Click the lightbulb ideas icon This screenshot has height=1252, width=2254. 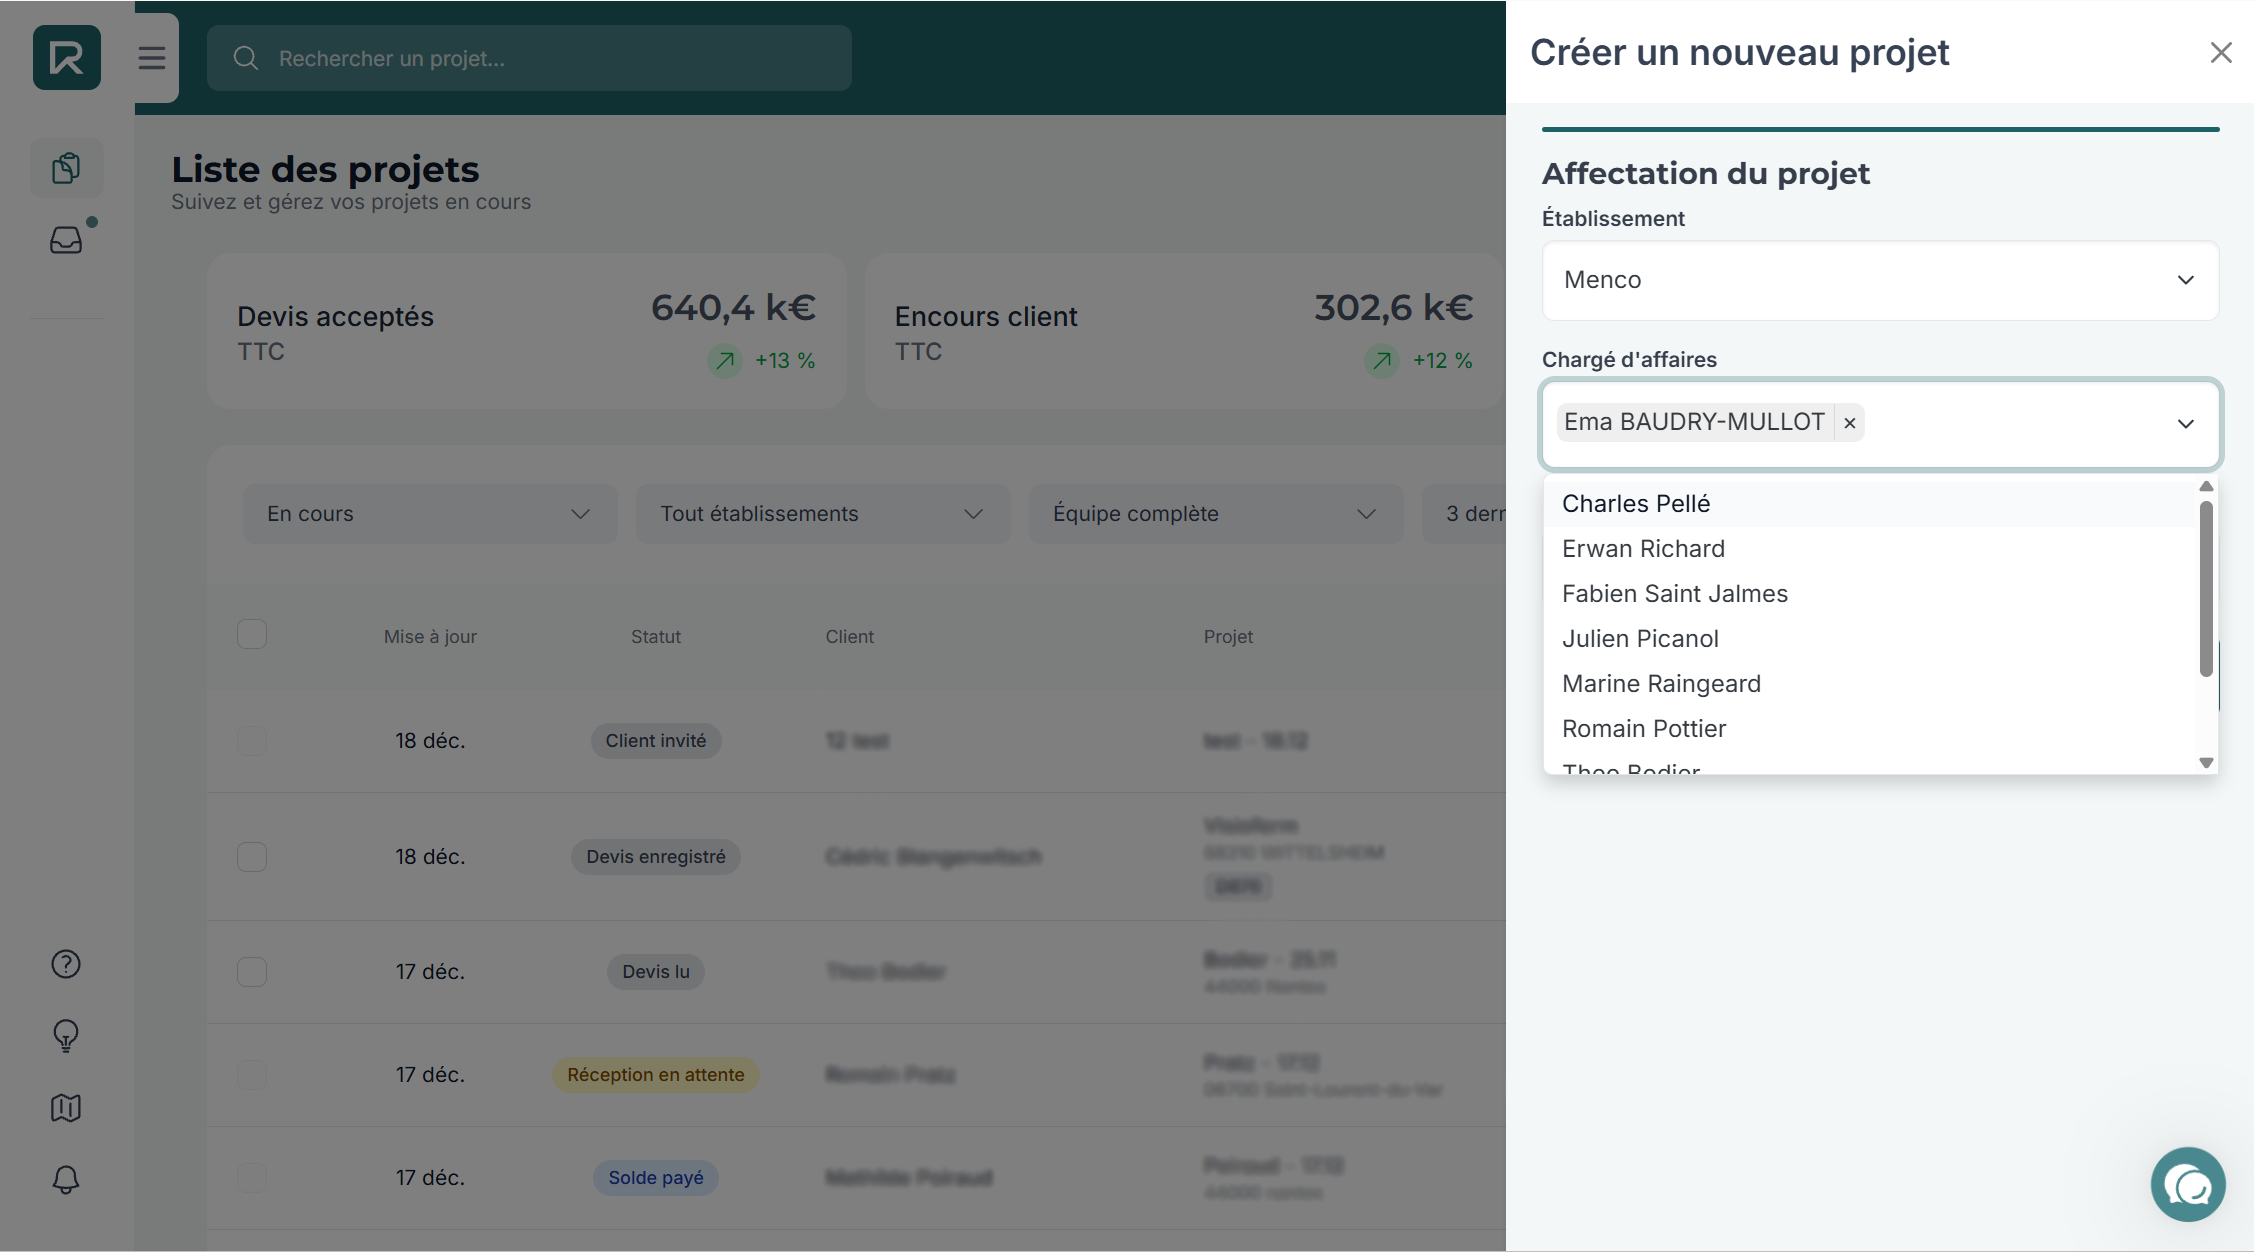point(66,1036)
